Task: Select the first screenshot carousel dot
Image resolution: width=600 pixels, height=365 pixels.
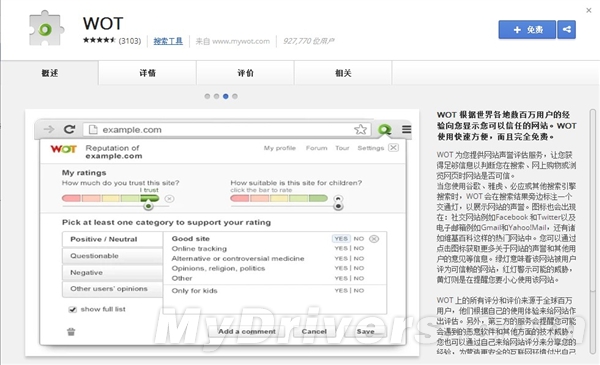Action: click(207, 96)
